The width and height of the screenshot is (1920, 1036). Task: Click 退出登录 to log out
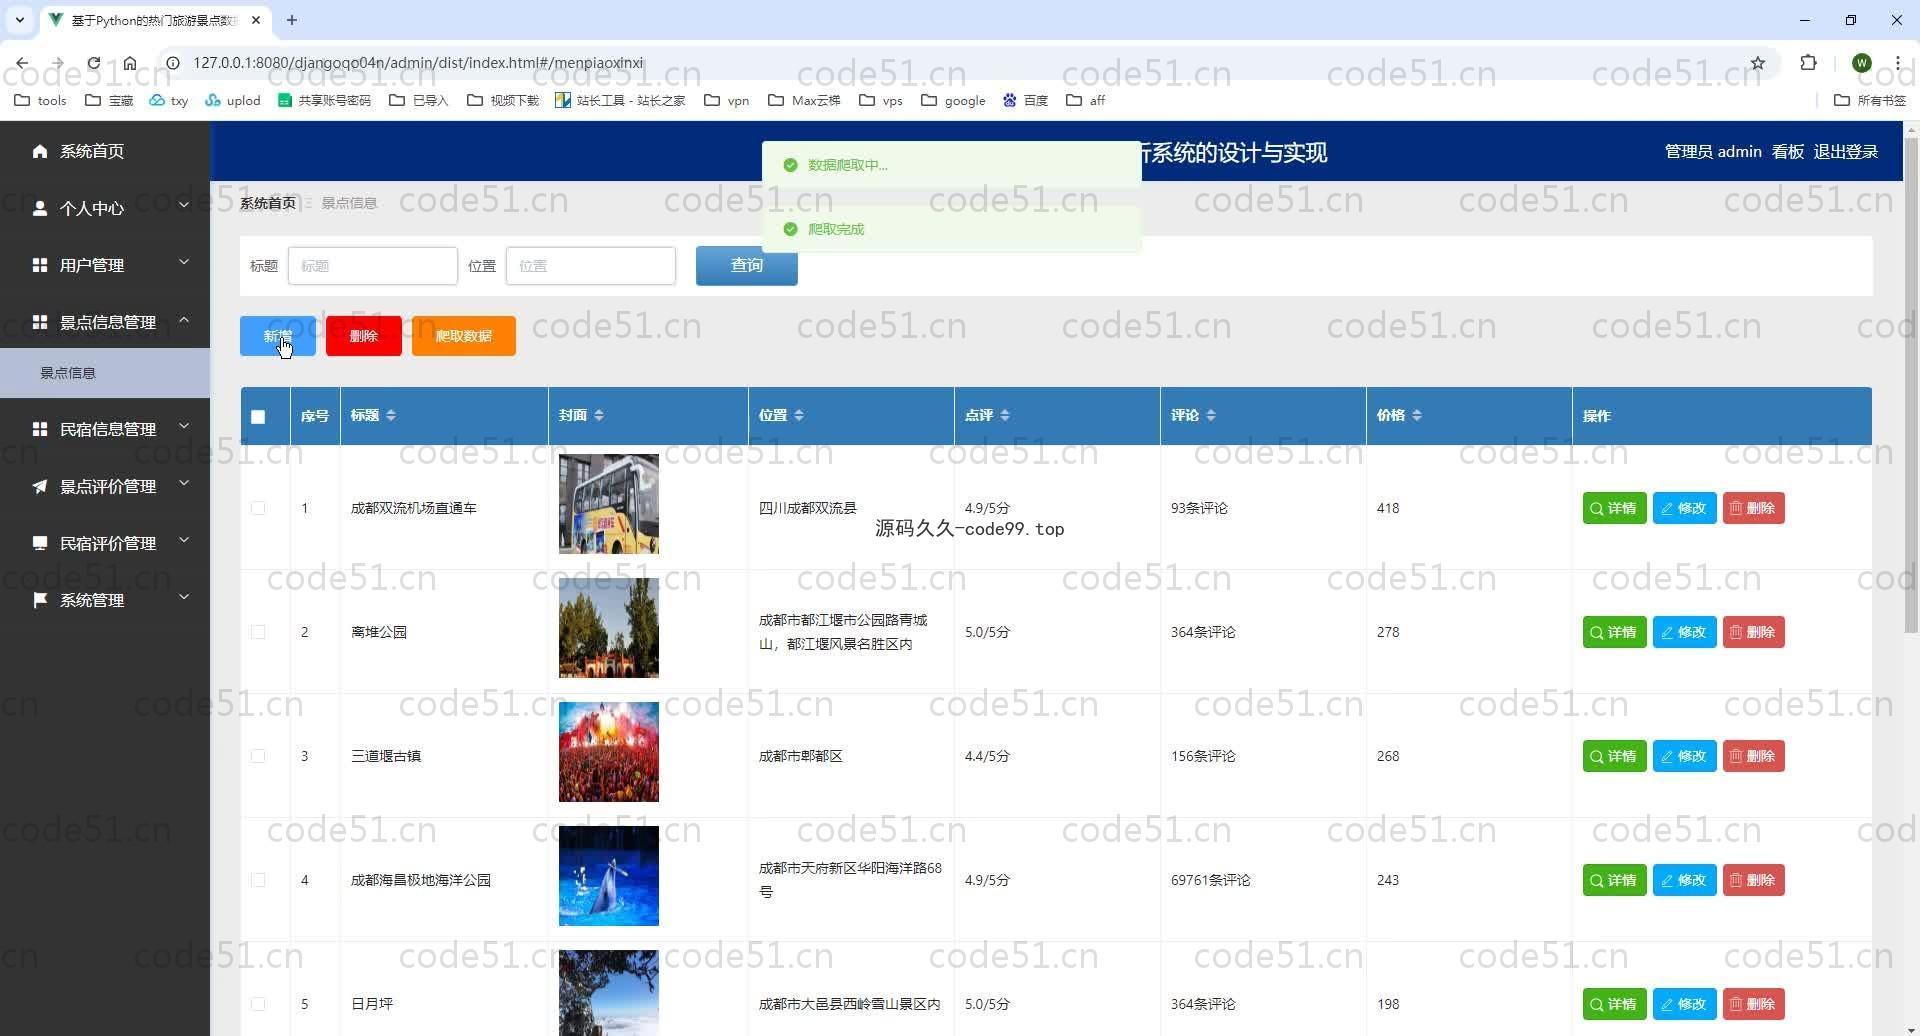(x=1845, y=152)
